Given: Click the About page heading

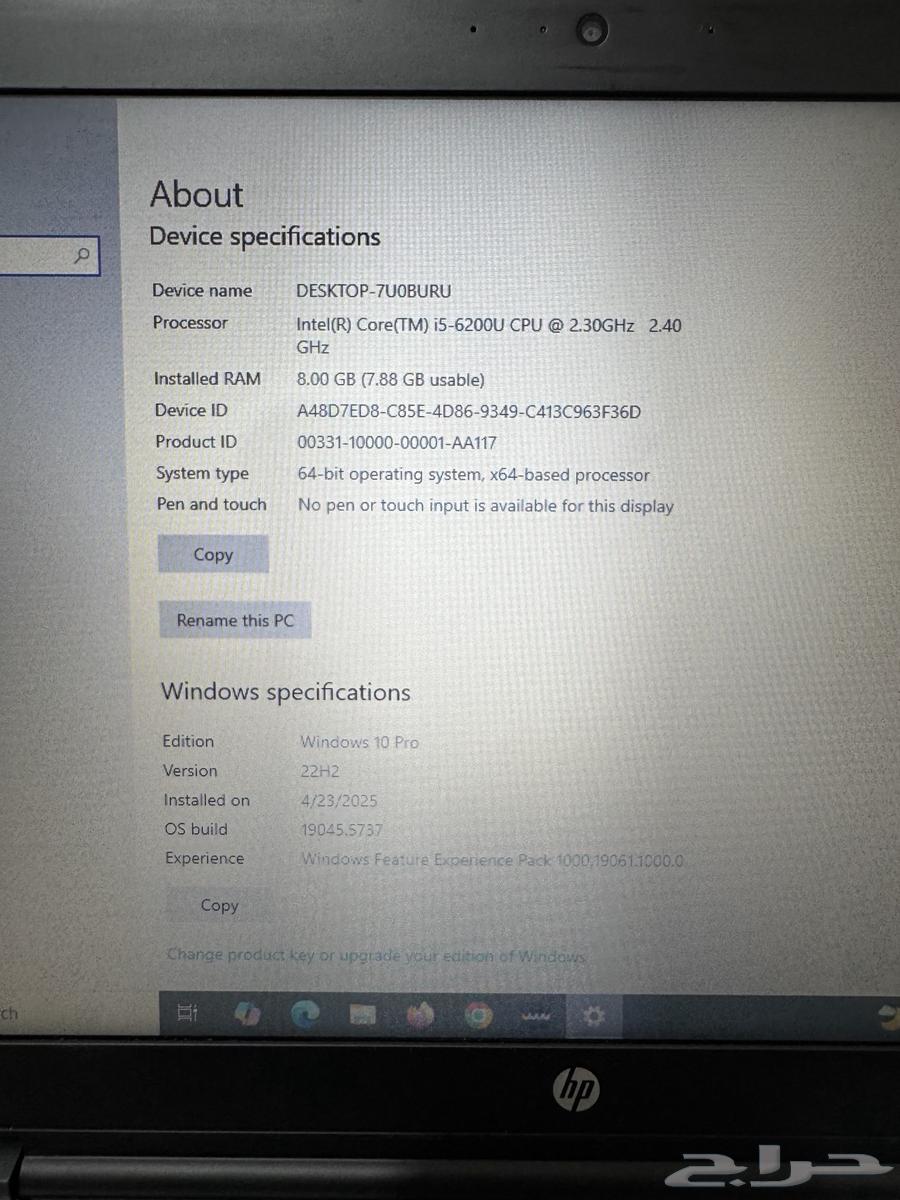Looking at the screenshot, I should tap(196, 194).
